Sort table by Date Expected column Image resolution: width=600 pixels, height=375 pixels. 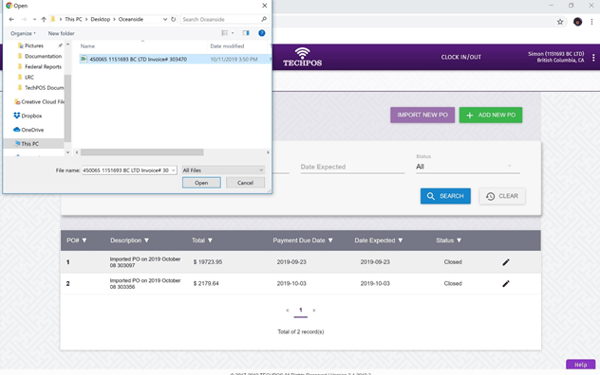click(378, 240)
